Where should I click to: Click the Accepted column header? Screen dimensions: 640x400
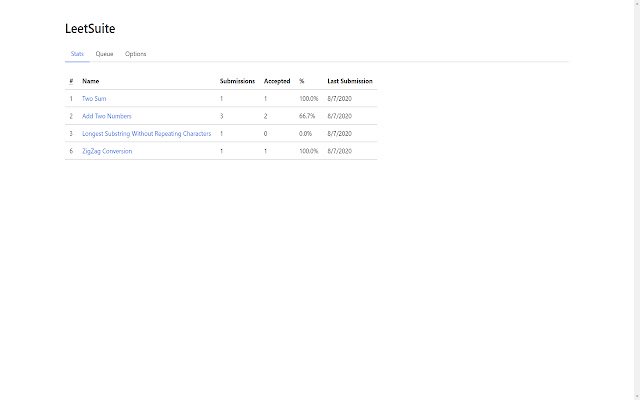pos(277,81)
